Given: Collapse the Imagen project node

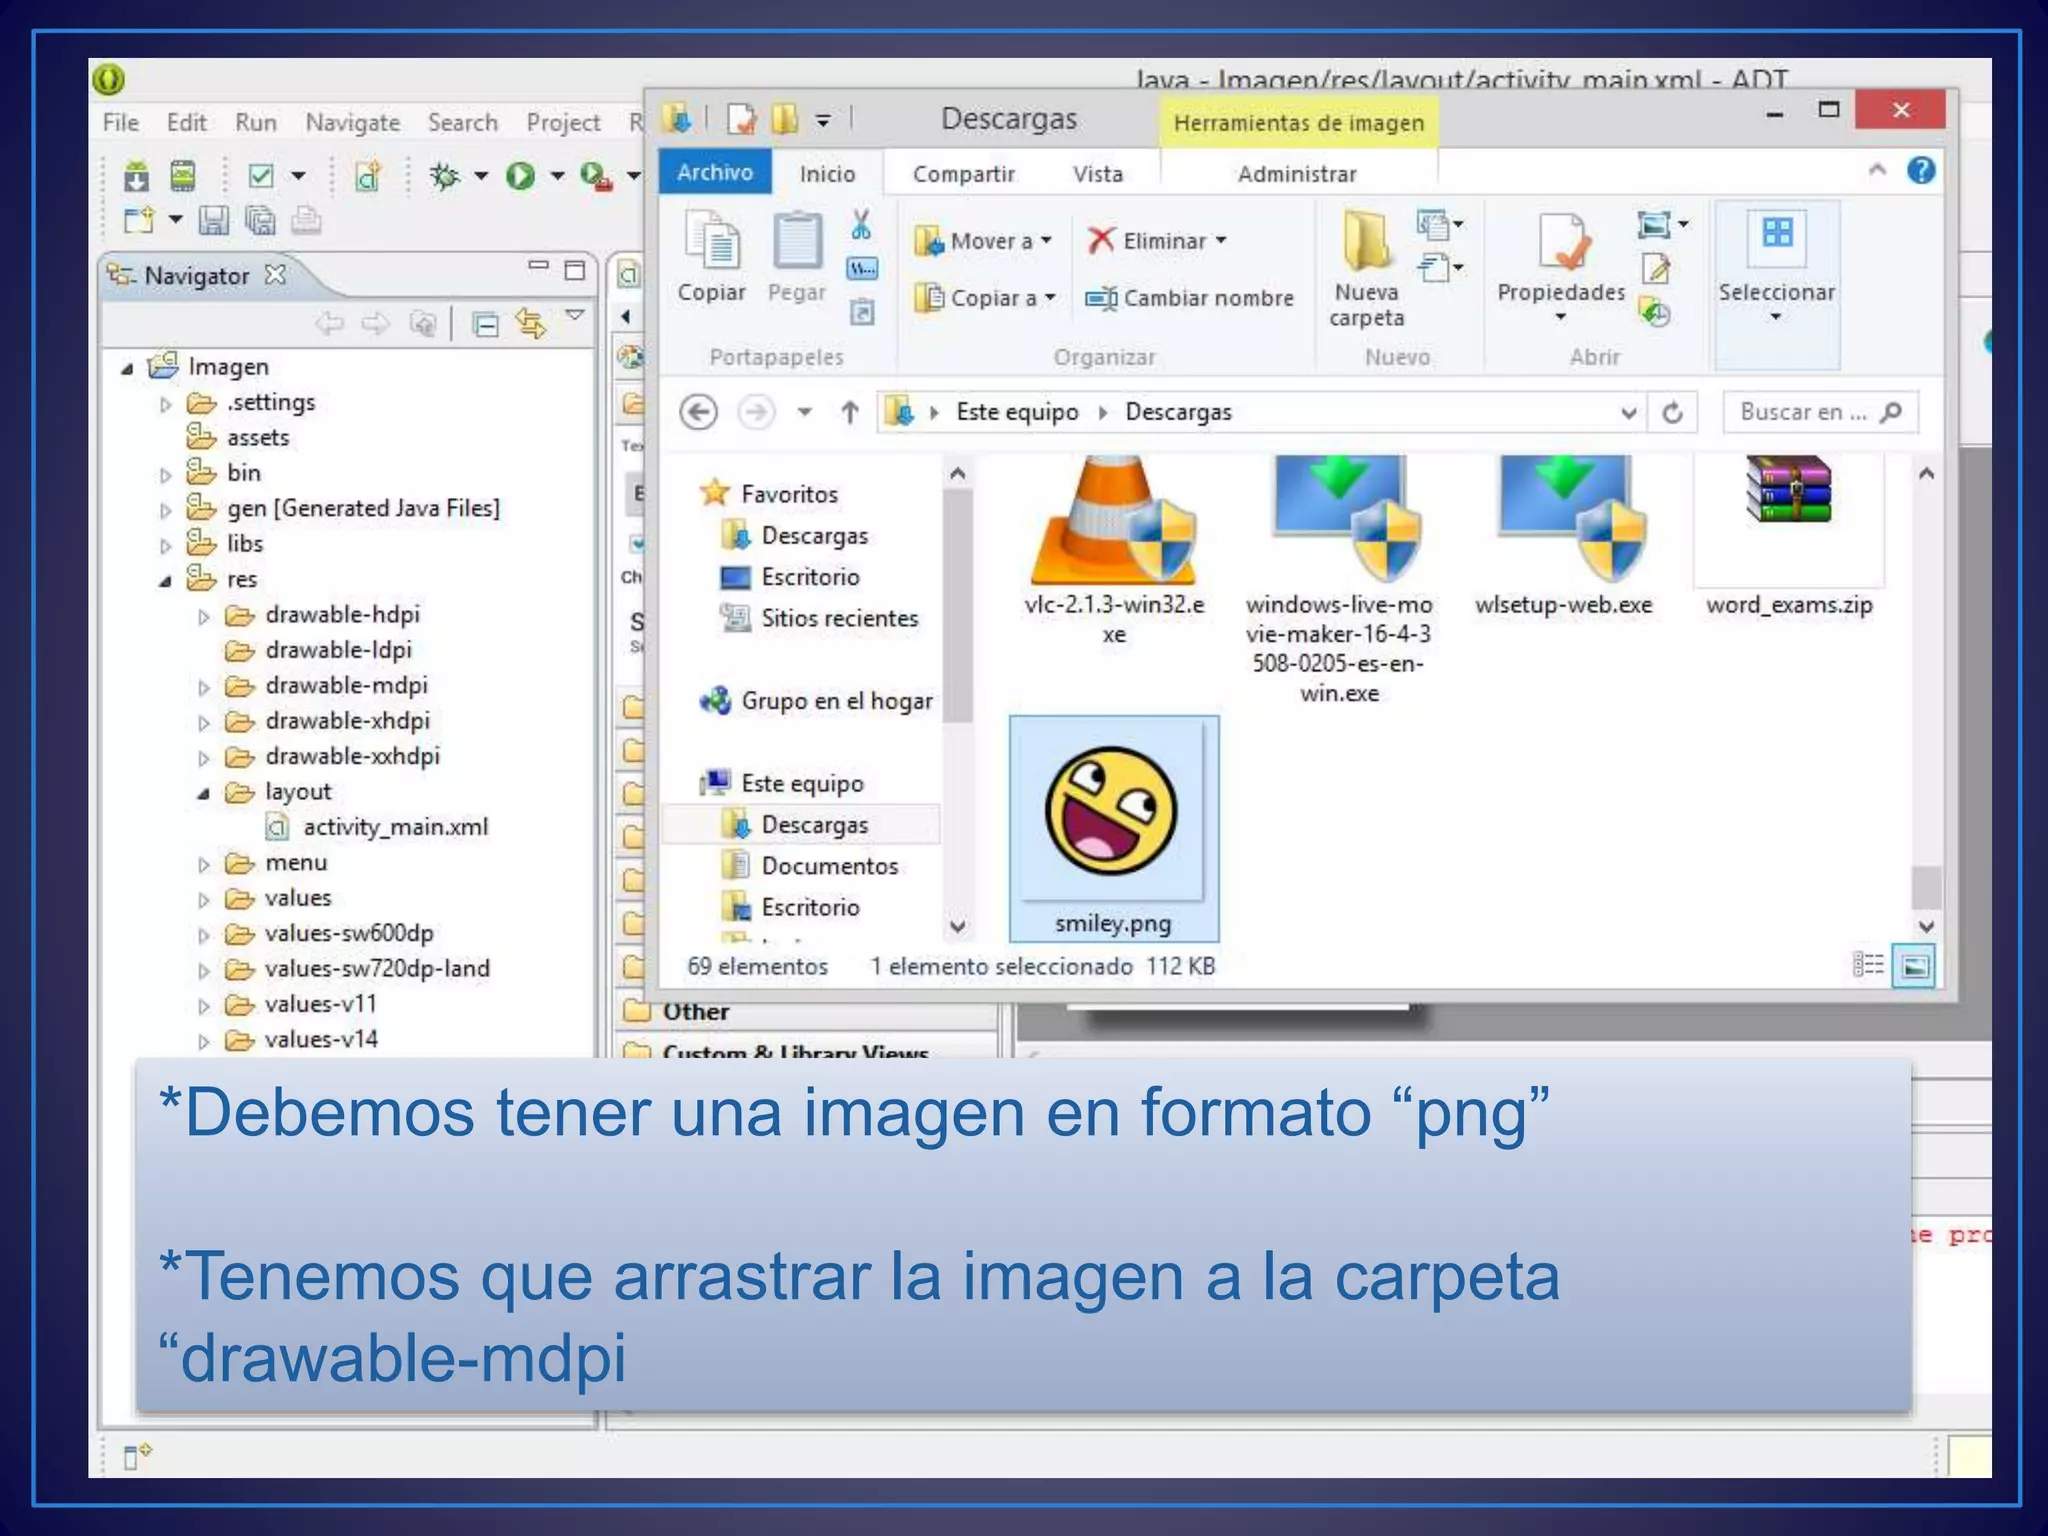Looking at the screenshot, I should (x=127, y=369).
